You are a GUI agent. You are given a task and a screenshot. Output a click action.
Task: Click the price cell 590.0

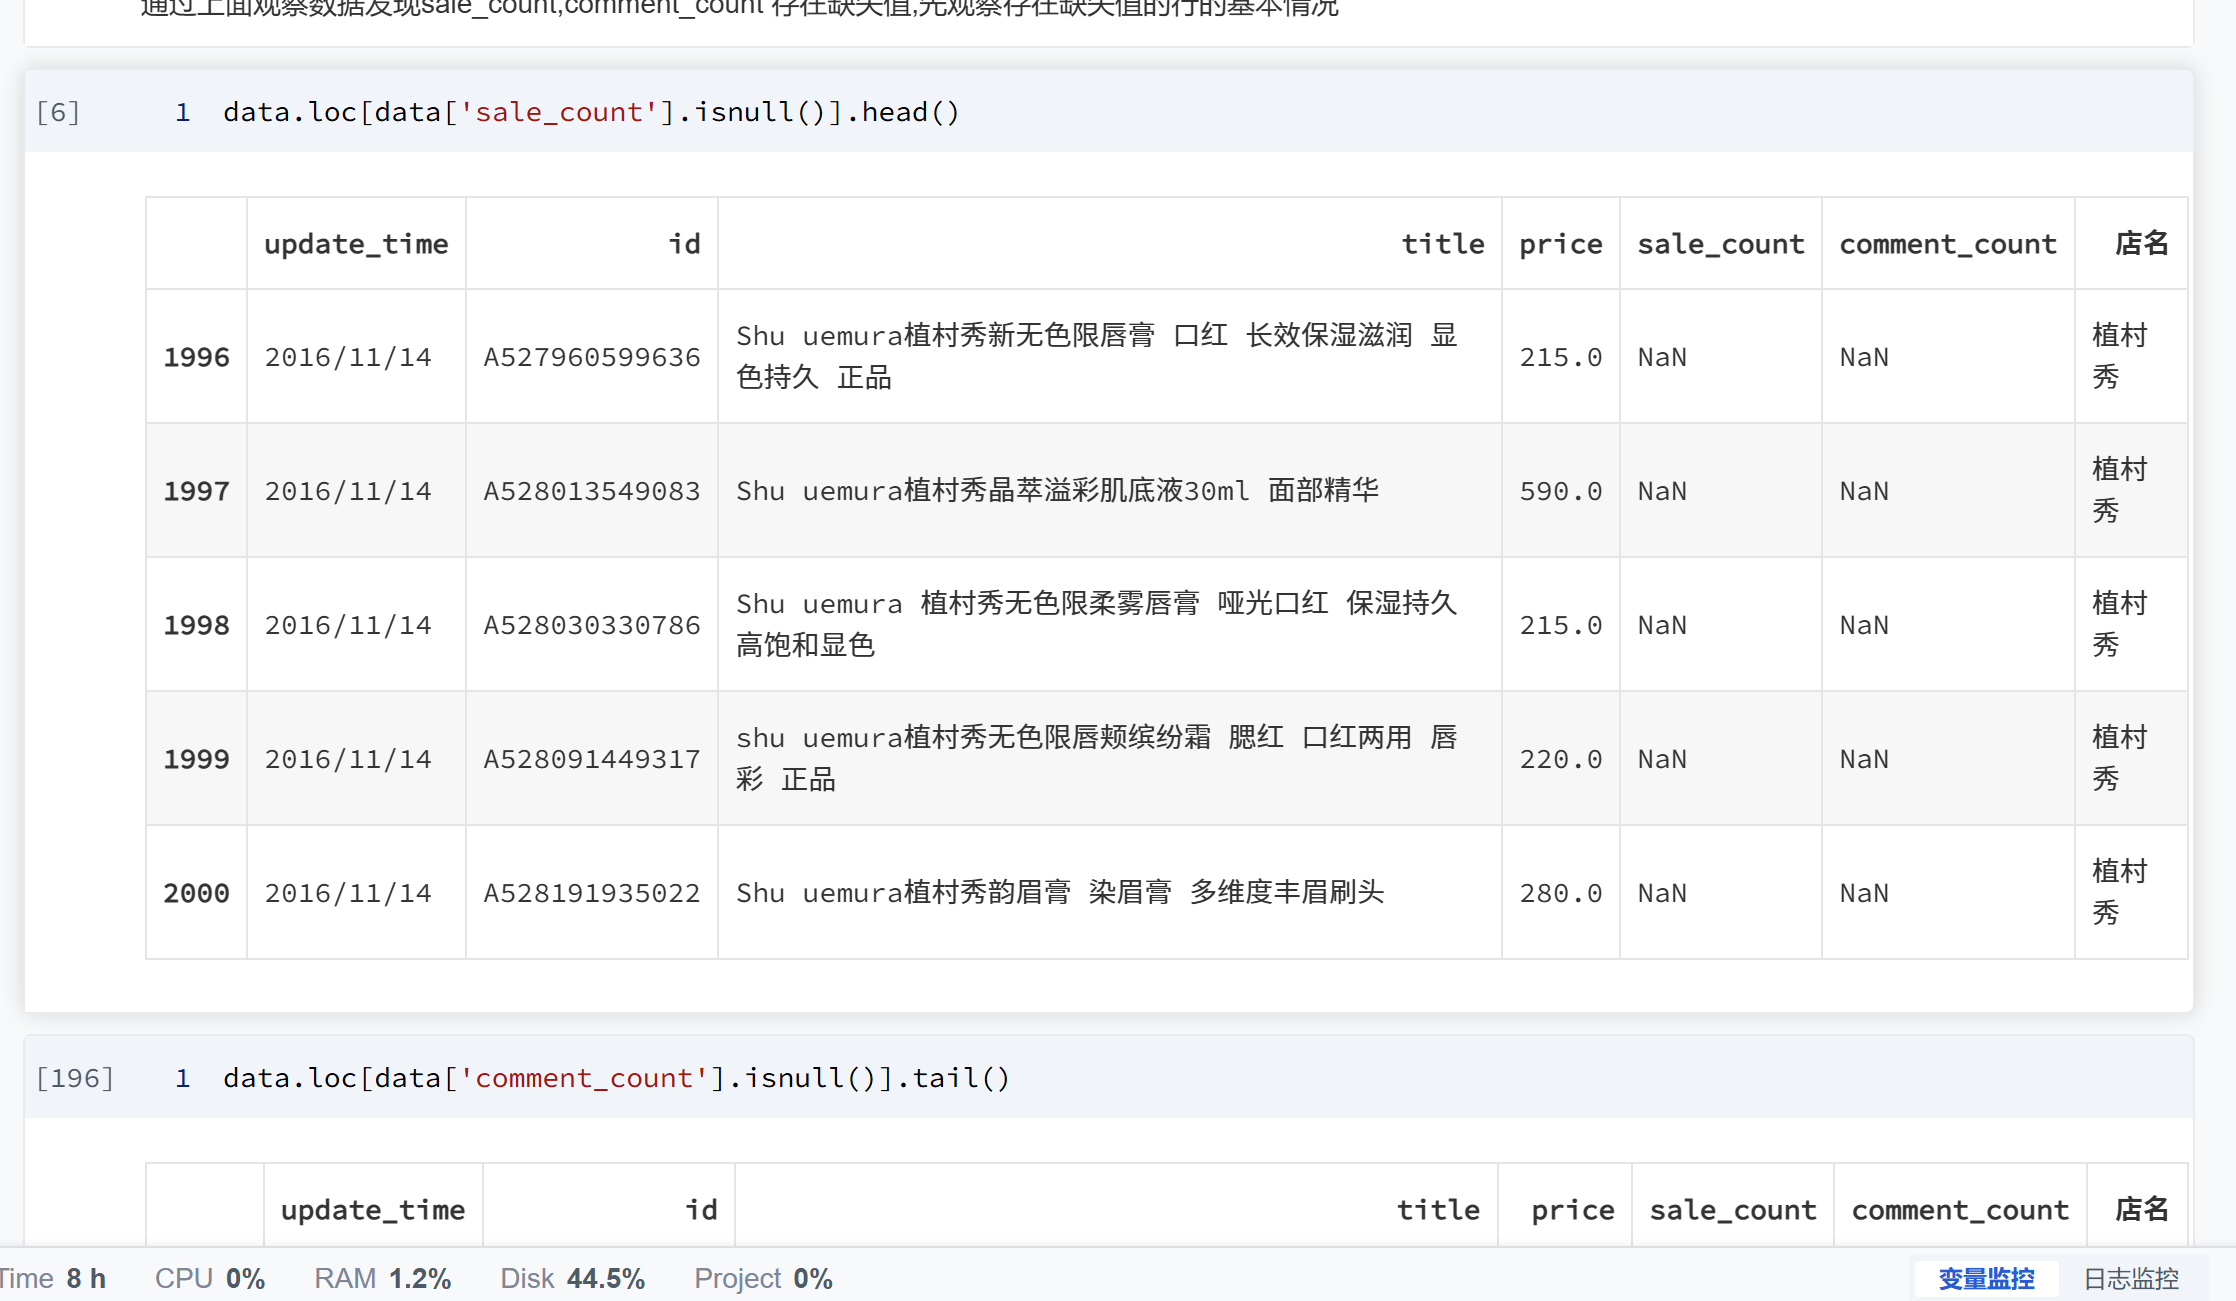click(1560, 491)
